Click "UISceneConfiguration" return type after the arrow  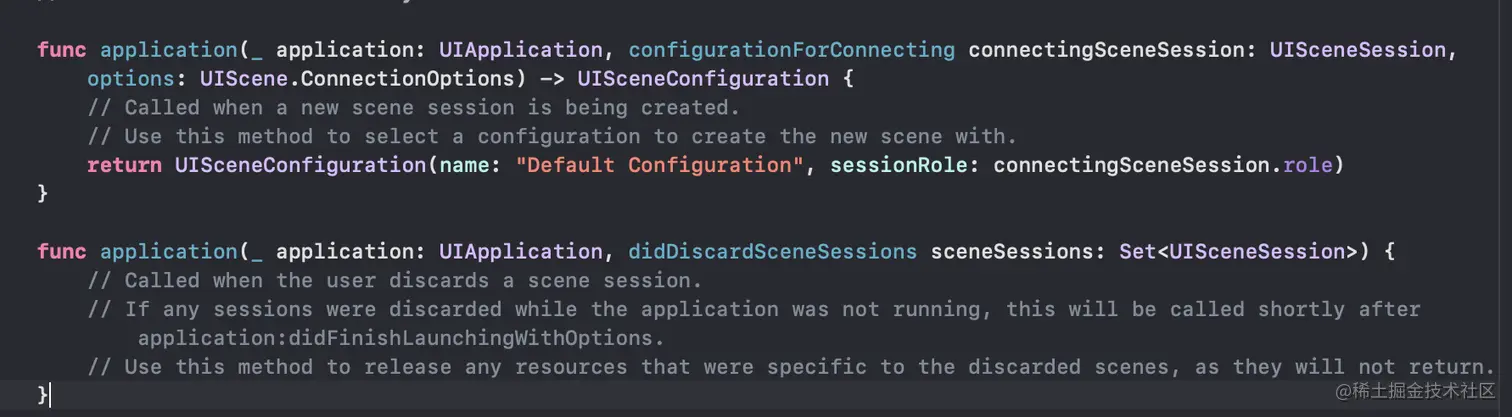coord(703,78)
